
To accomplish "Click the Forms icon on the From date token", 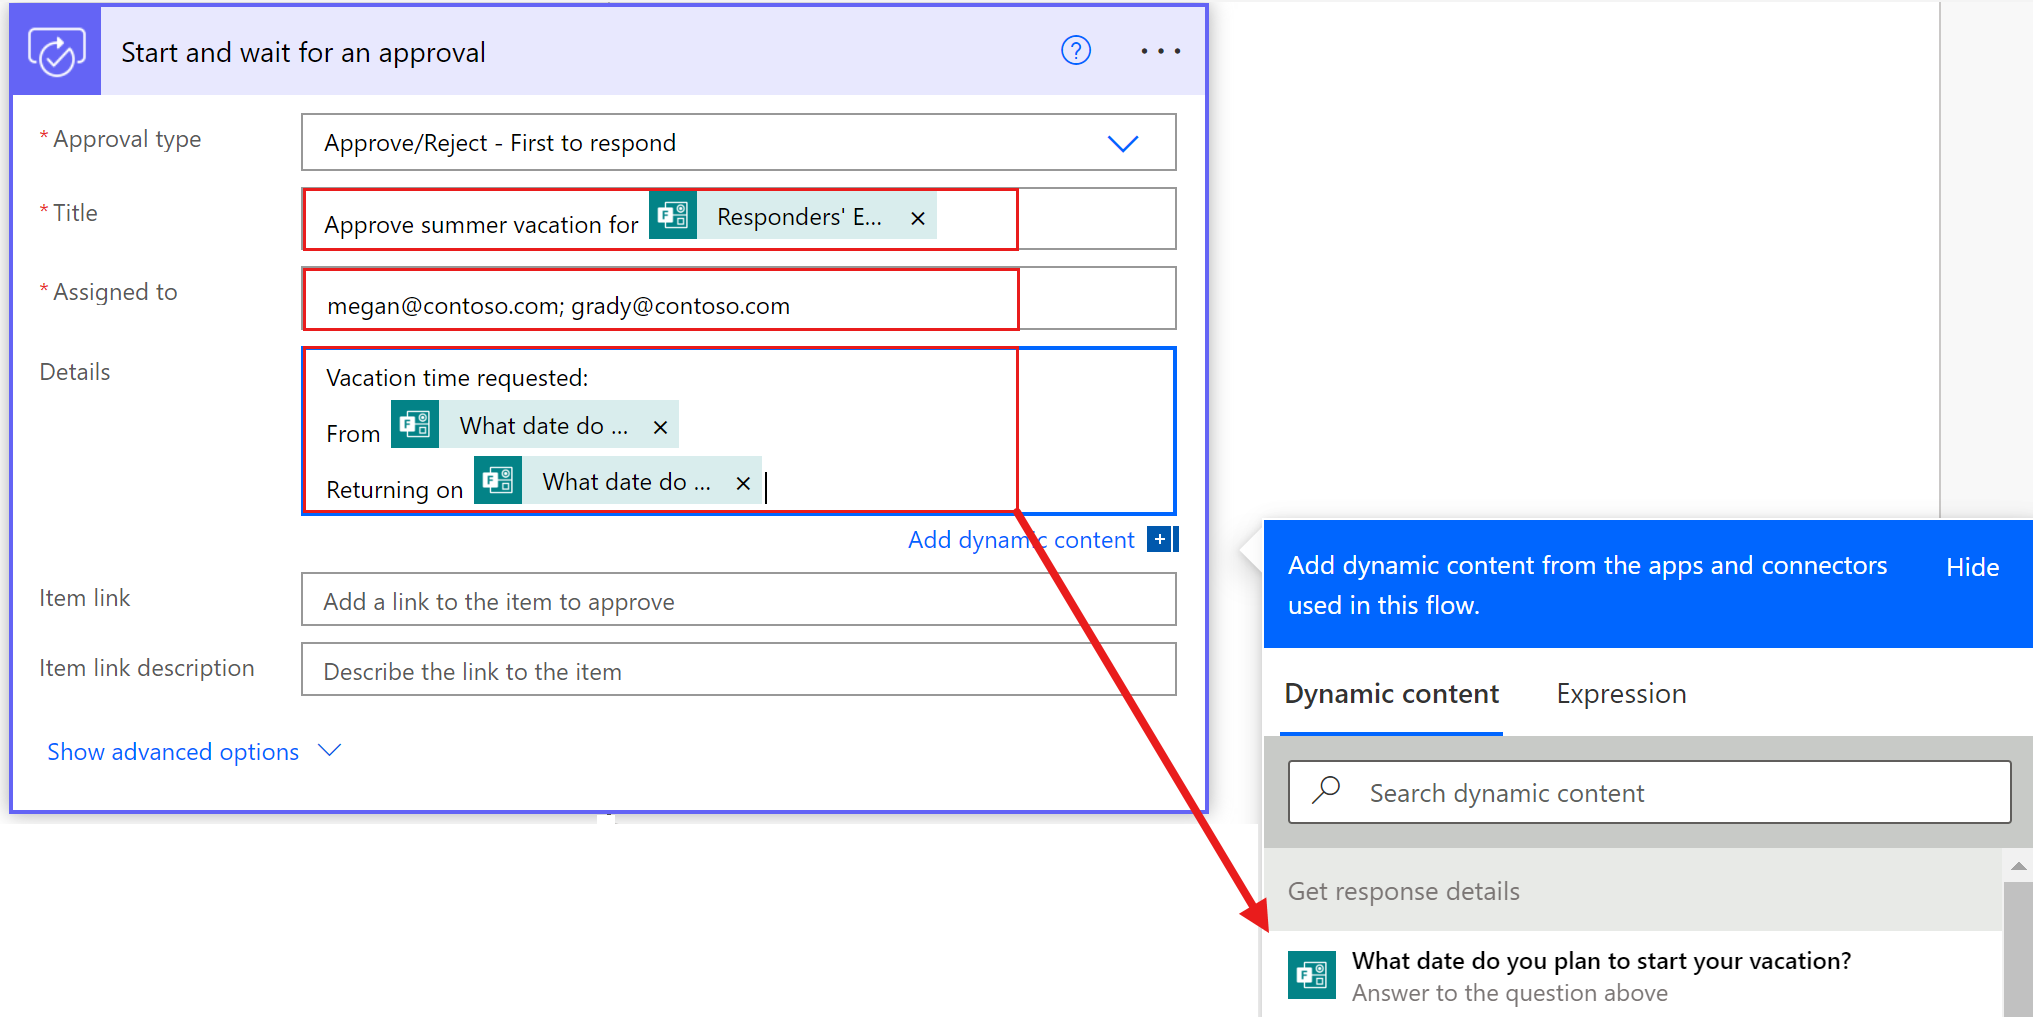I will pyautogui.click(x=415, y=424).
